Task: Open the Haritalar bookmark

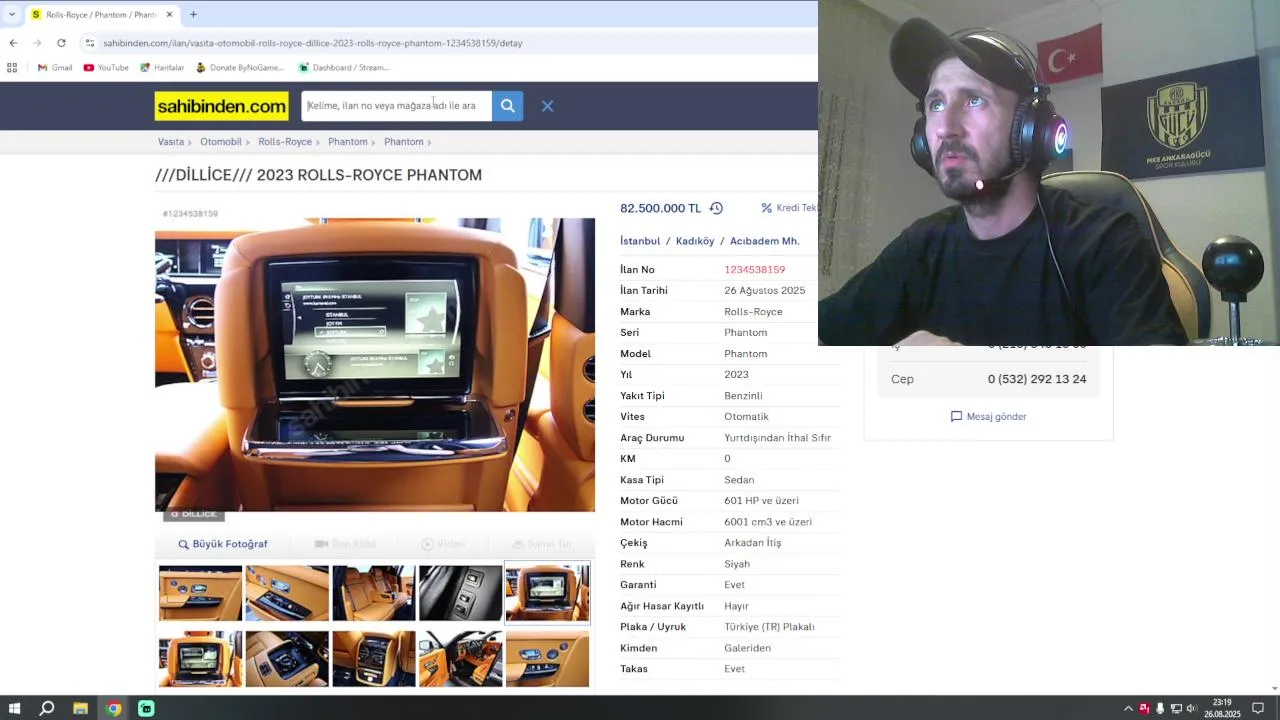Action: 162,68
